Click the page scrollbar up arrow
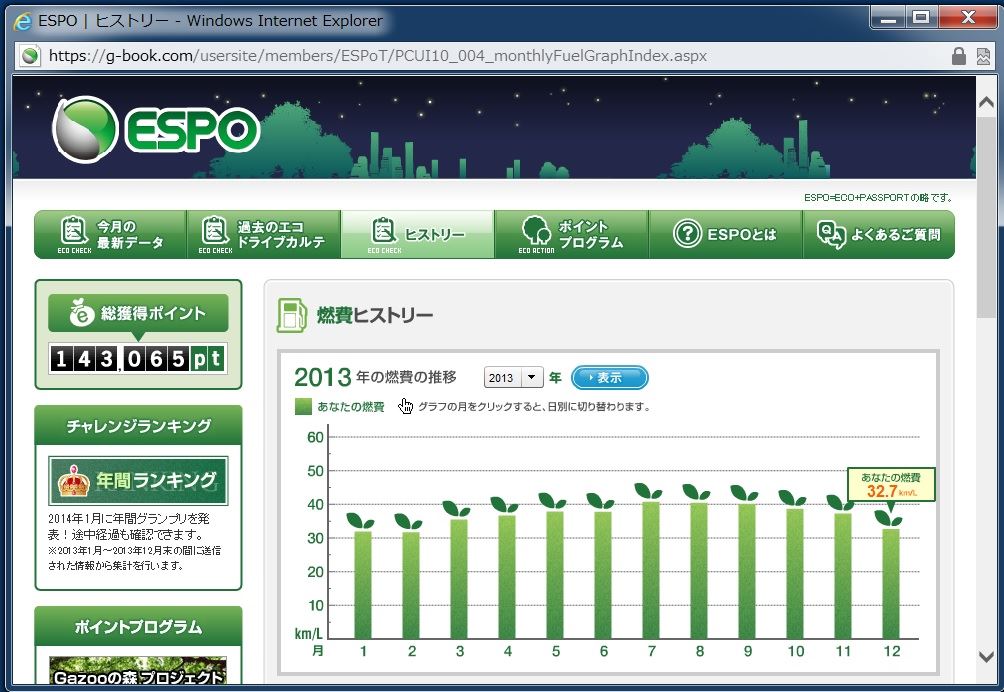The height and width of the screenshot is (692, 1004). pos(987,102)
